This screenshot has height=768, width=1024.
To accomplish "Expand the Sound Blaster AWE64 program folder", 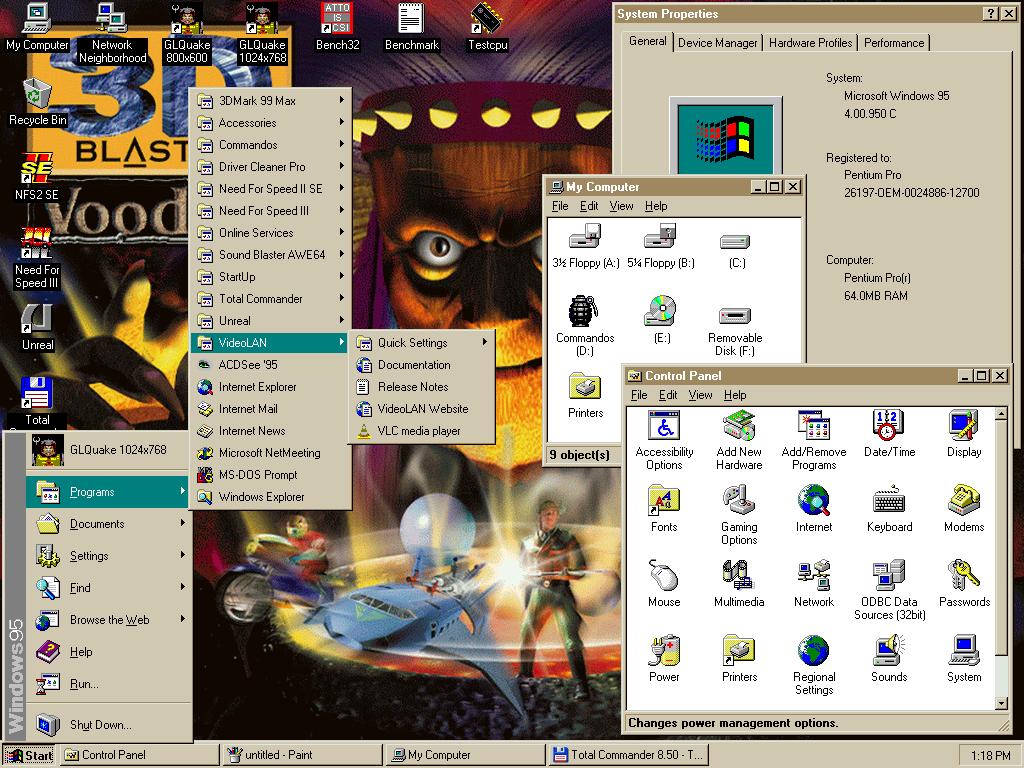I will coord(271,255).
